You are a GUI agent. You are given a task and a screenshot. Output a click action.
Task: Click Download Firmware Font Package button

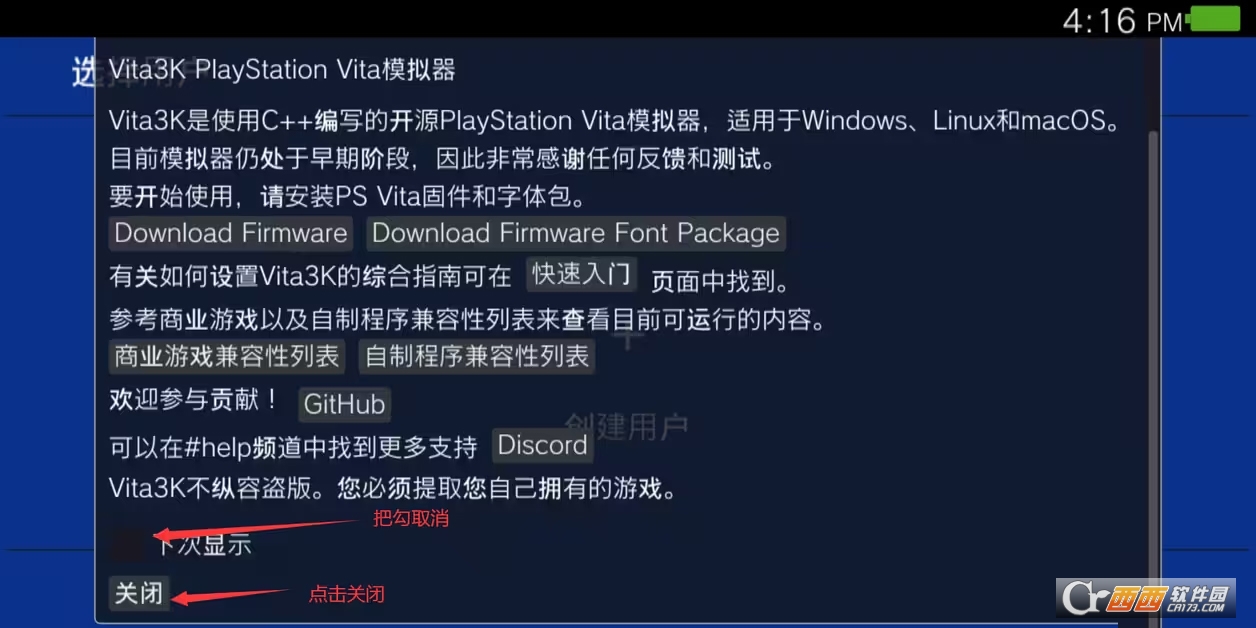pyautogui.click(x=576, y=233)
